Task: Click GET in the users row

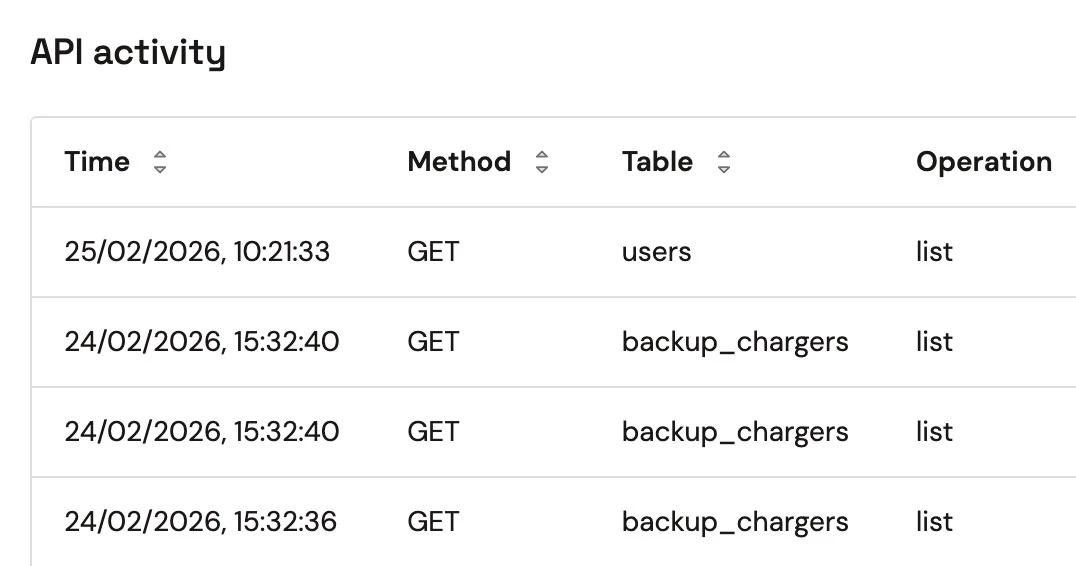Action: (x=433, y=252)
